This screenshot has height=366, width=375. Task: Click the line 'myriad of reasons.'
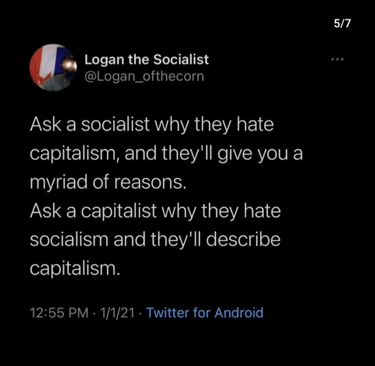(107, 182)
